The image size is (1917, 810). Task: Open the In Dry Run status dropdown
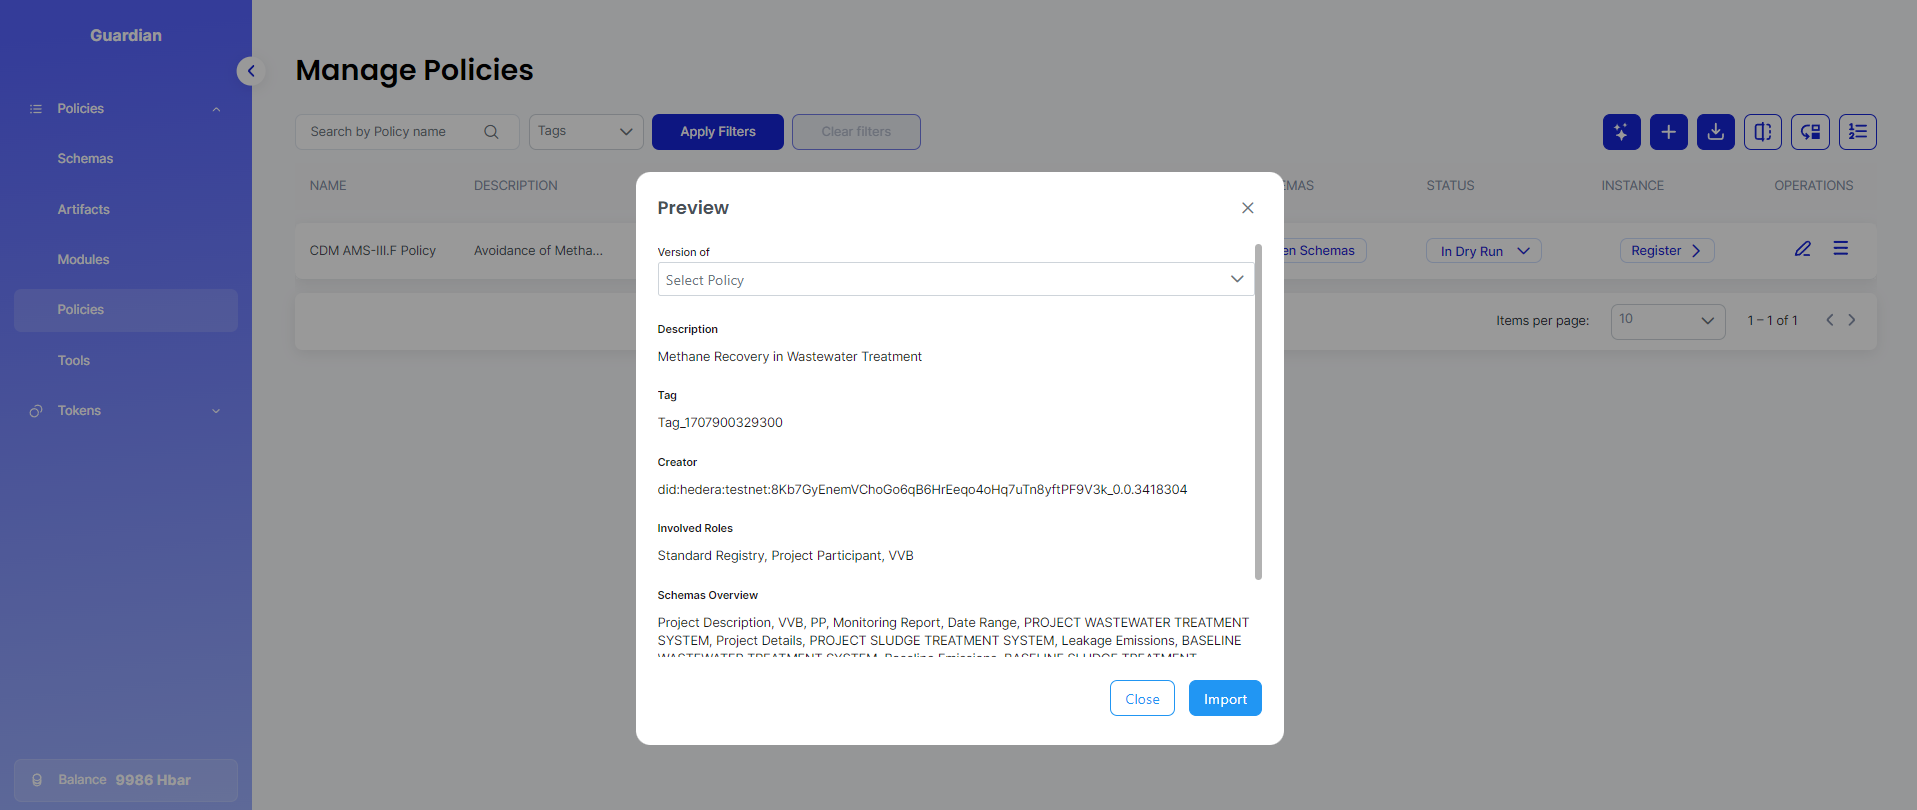1483,251
